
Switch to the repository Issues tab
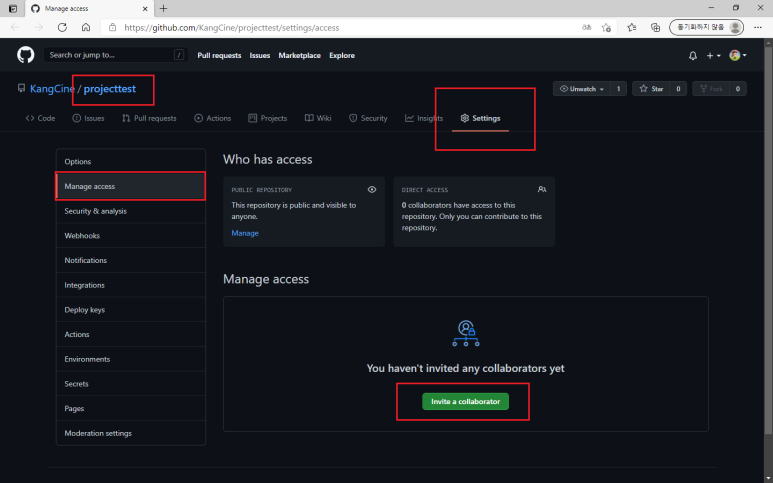pos(88,118)
